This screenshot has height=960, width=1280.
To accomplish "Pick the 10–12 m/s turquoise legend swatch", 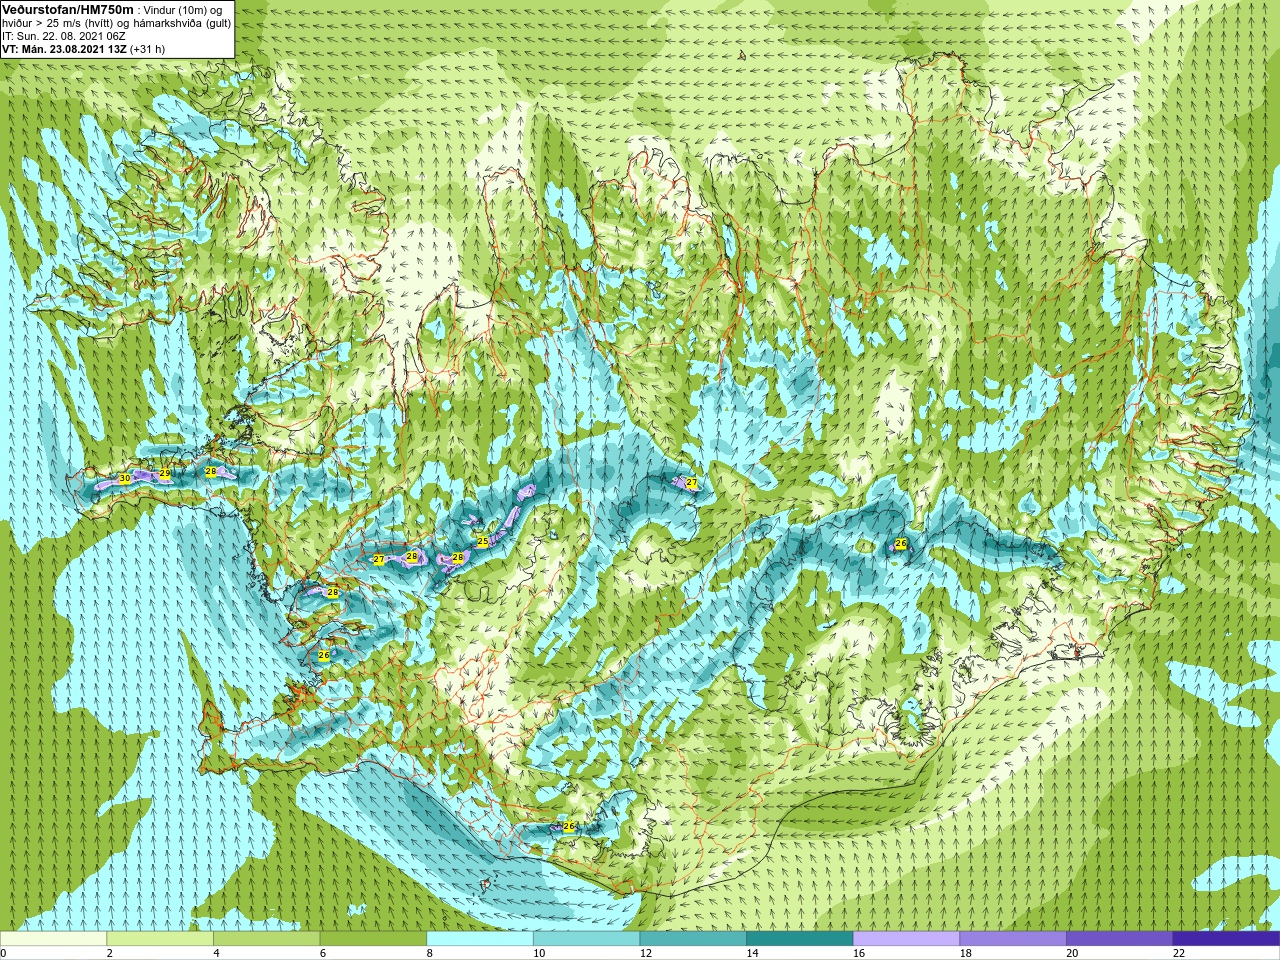I will (x=586, y=939).
